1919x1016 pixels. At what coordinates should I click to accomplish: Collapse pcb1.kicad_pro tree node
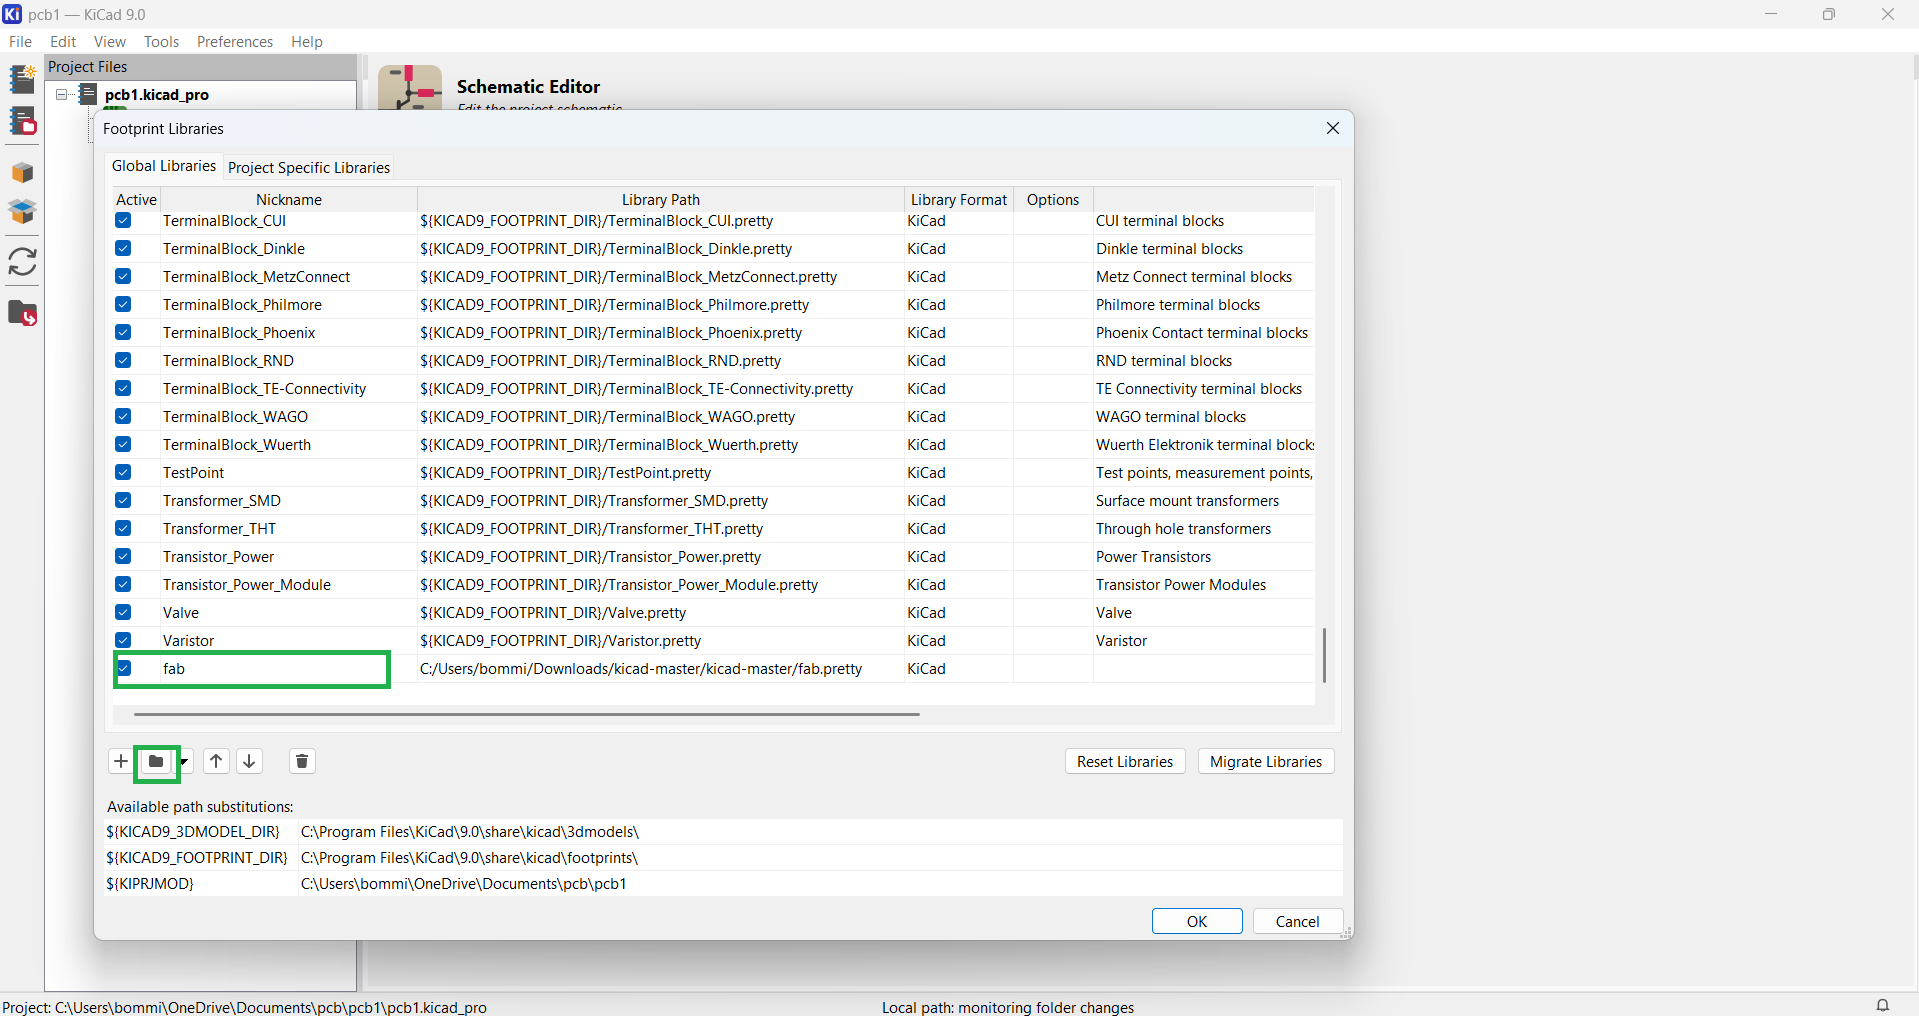coord(61,95)
